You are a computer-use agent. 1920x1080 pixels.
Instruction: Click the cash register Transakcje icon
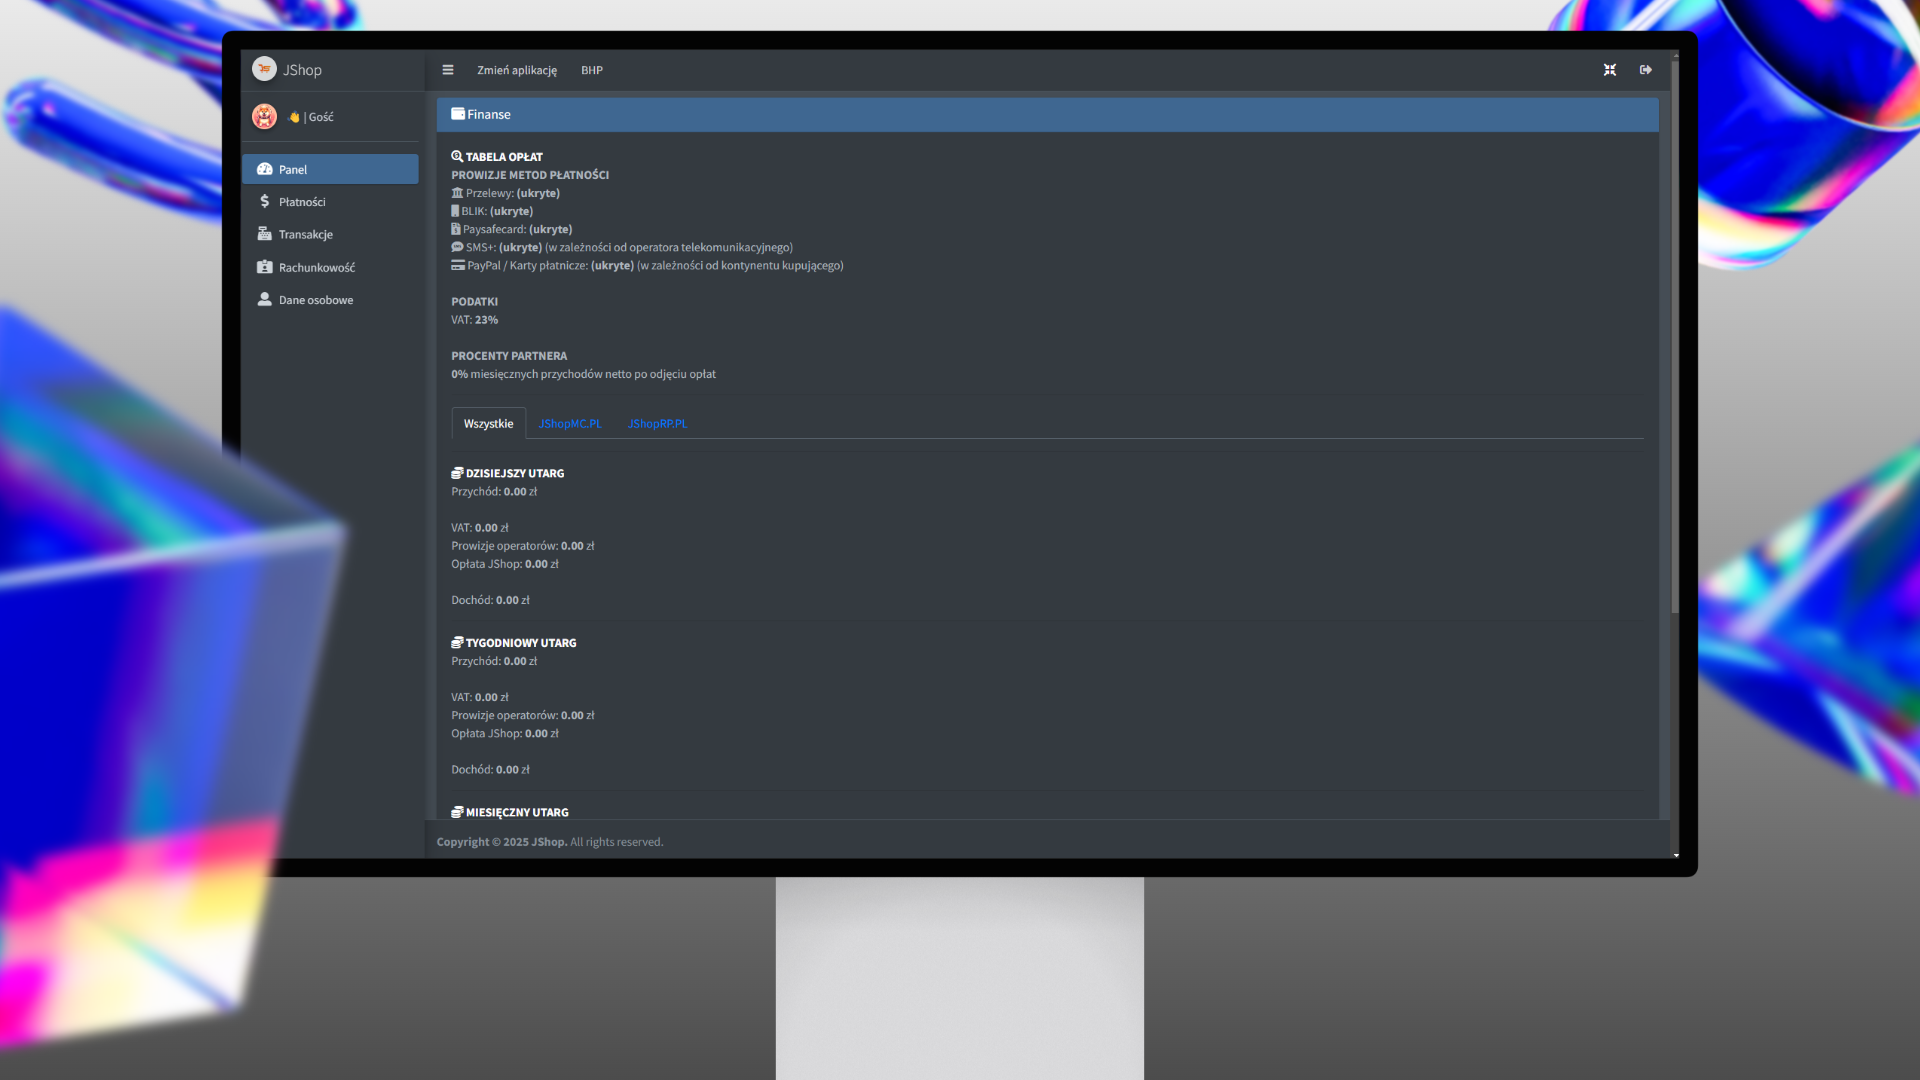pyautogui.click(x=265, y=234)
